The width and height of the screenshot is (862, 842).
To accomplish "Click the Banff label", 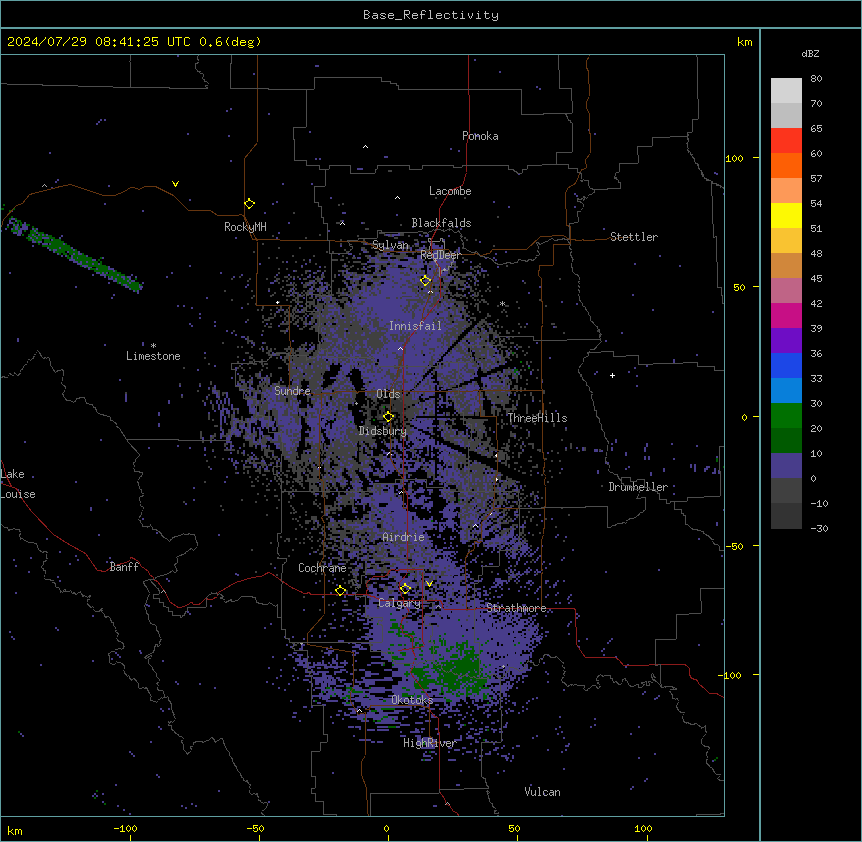I will pyautogui.click(x=124, y=567).
